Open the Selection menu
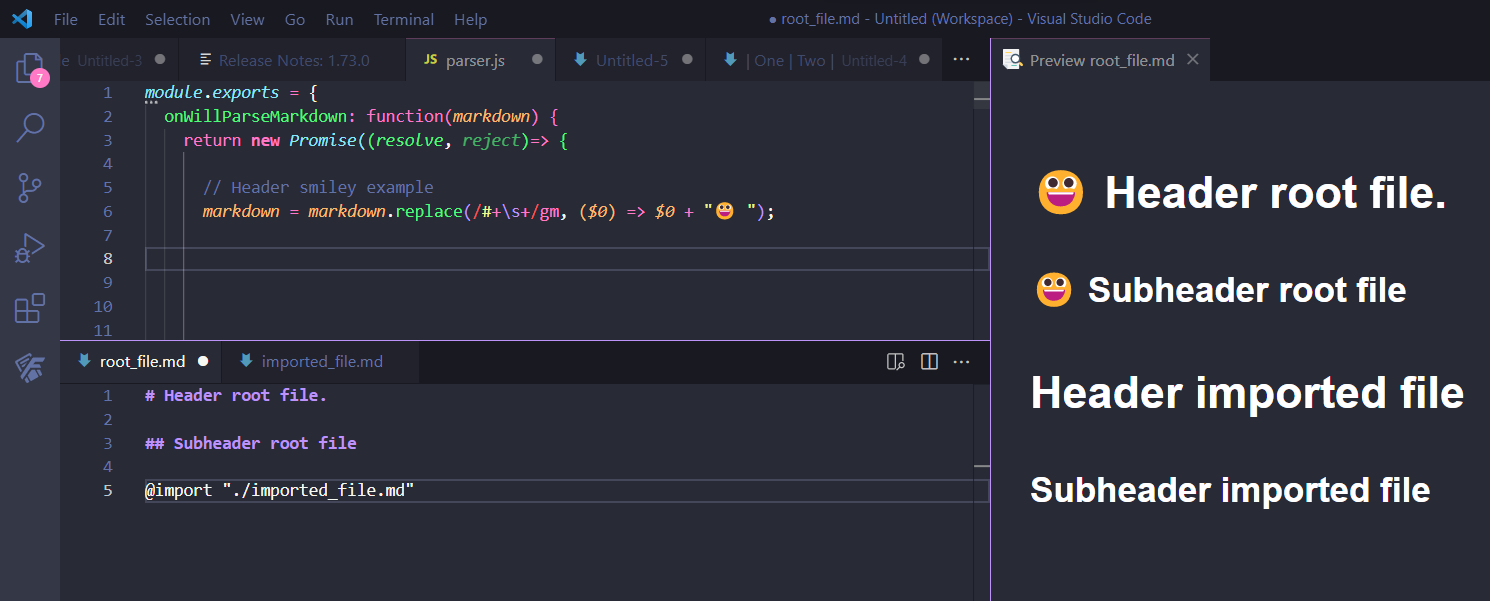This screenshot has height=601, width=1490. pyautogui.click(x=177, y=19)
